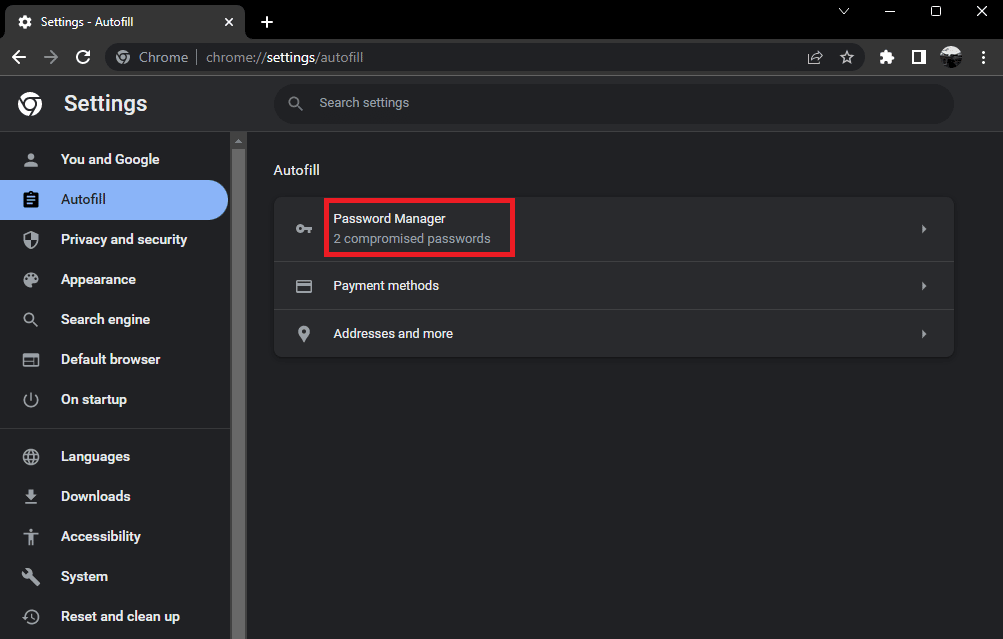The width and height of the screenshot is (1003, 639).
Task: Open Languages settings
Action: pyautogui.click(x=114, y=457)
